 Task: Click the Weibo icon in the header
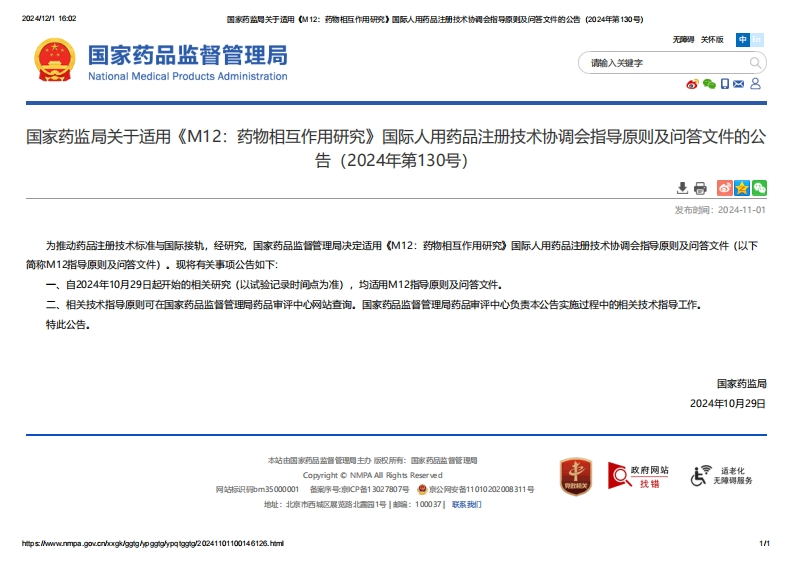pyautogui.click(x=692, y=84)
